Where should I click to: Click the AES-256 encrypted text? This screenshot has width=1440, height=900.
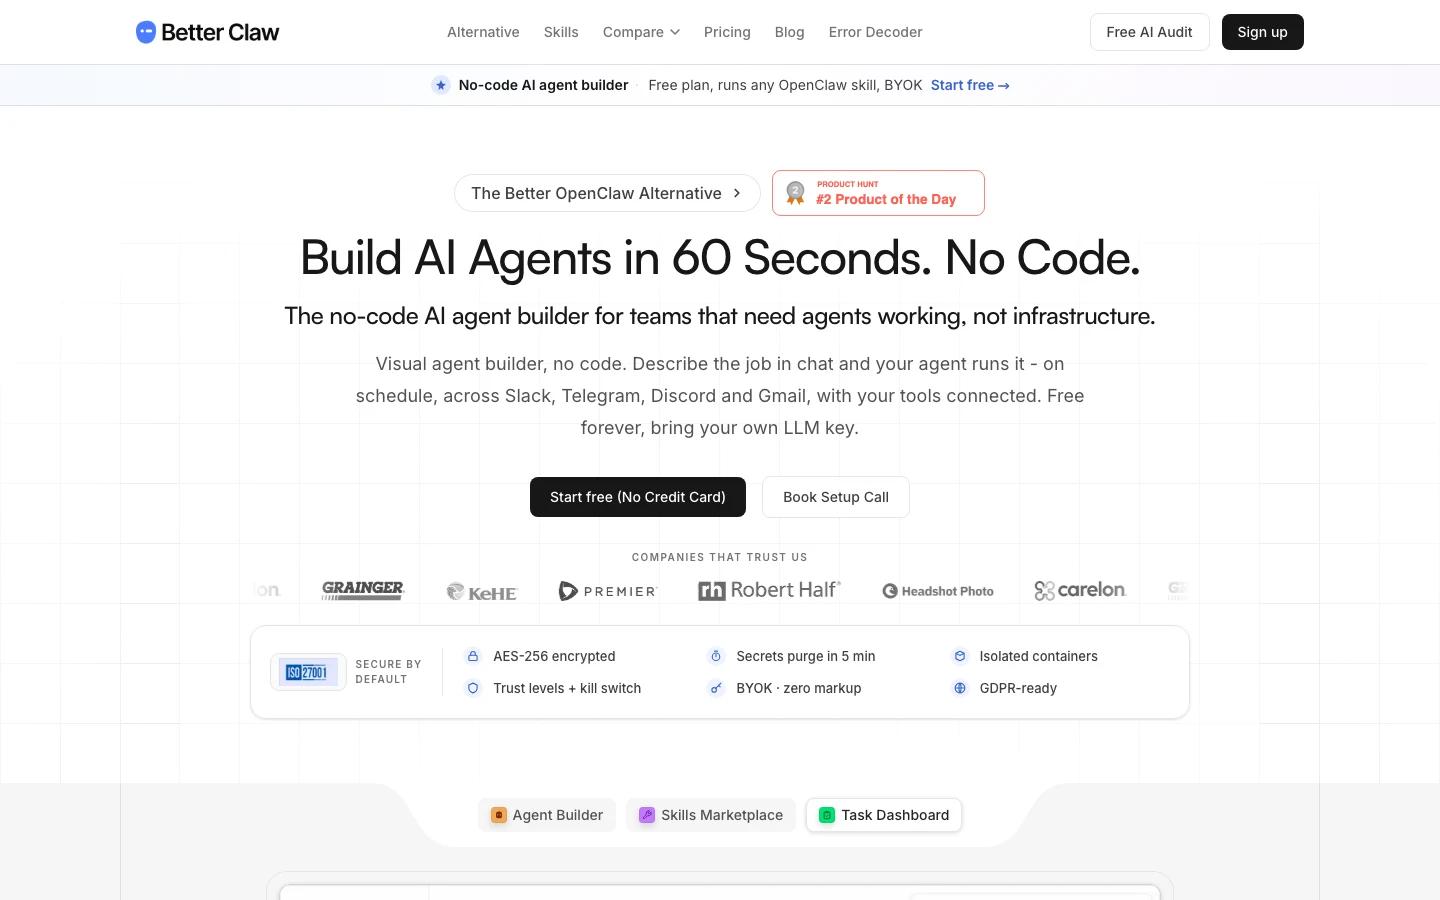point(554,656)
